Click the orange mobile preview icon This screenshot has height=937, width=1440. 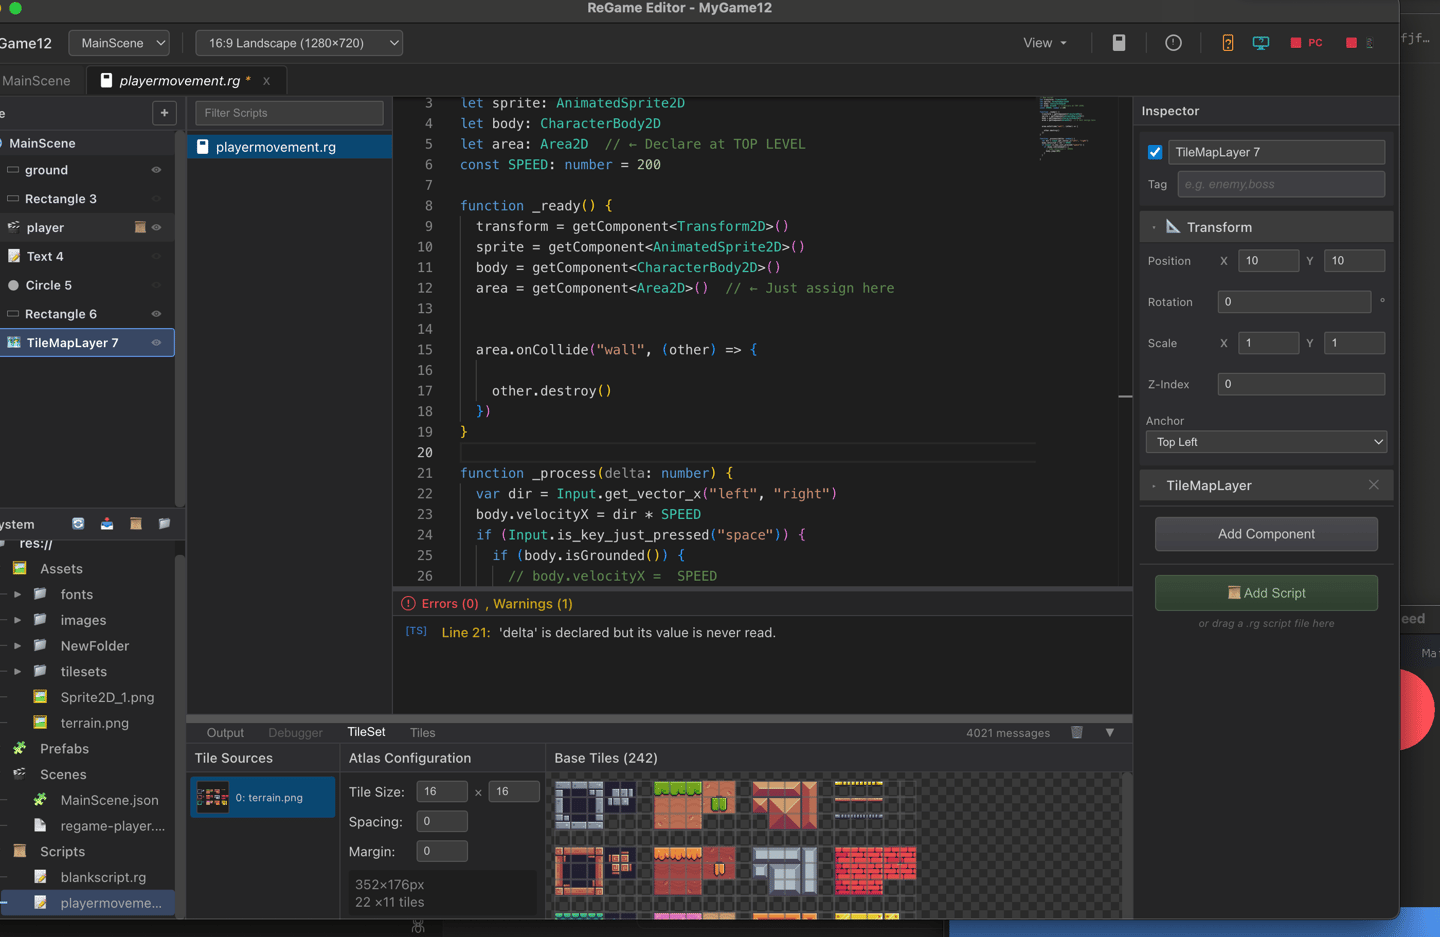tap(1228, 43)
